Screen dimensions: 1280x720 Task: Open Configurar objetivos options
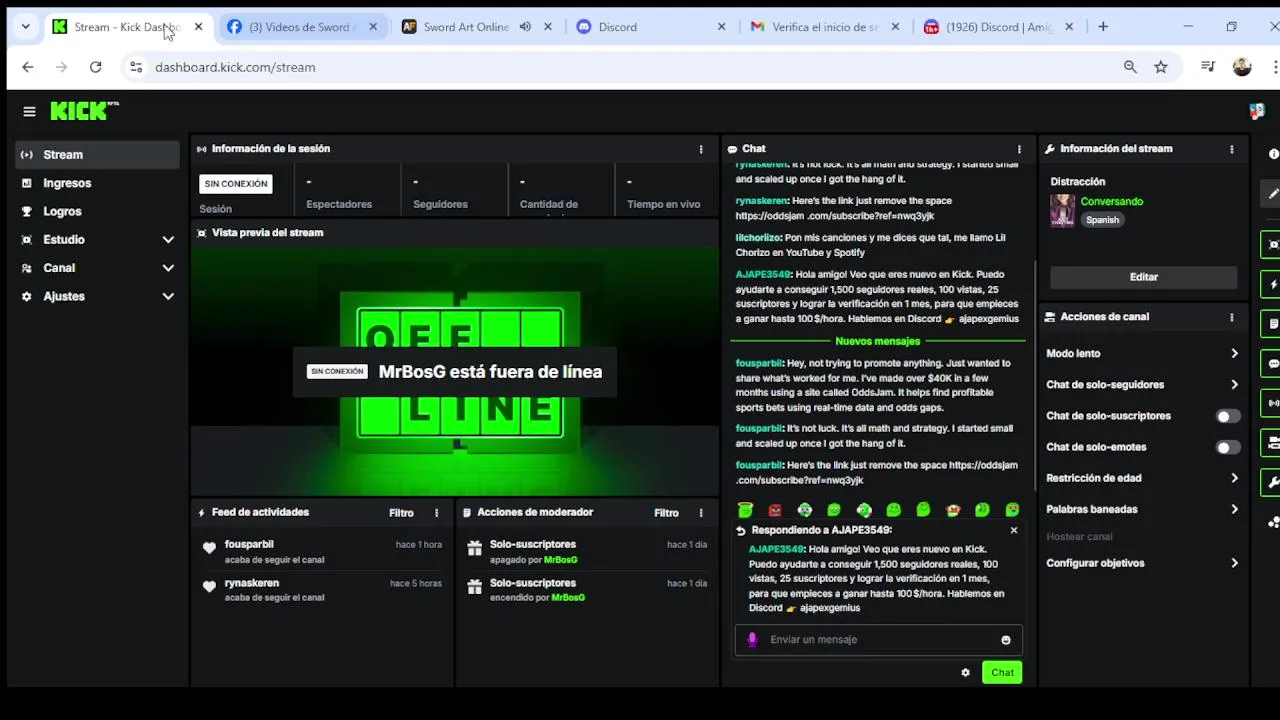click(1142, 563)
